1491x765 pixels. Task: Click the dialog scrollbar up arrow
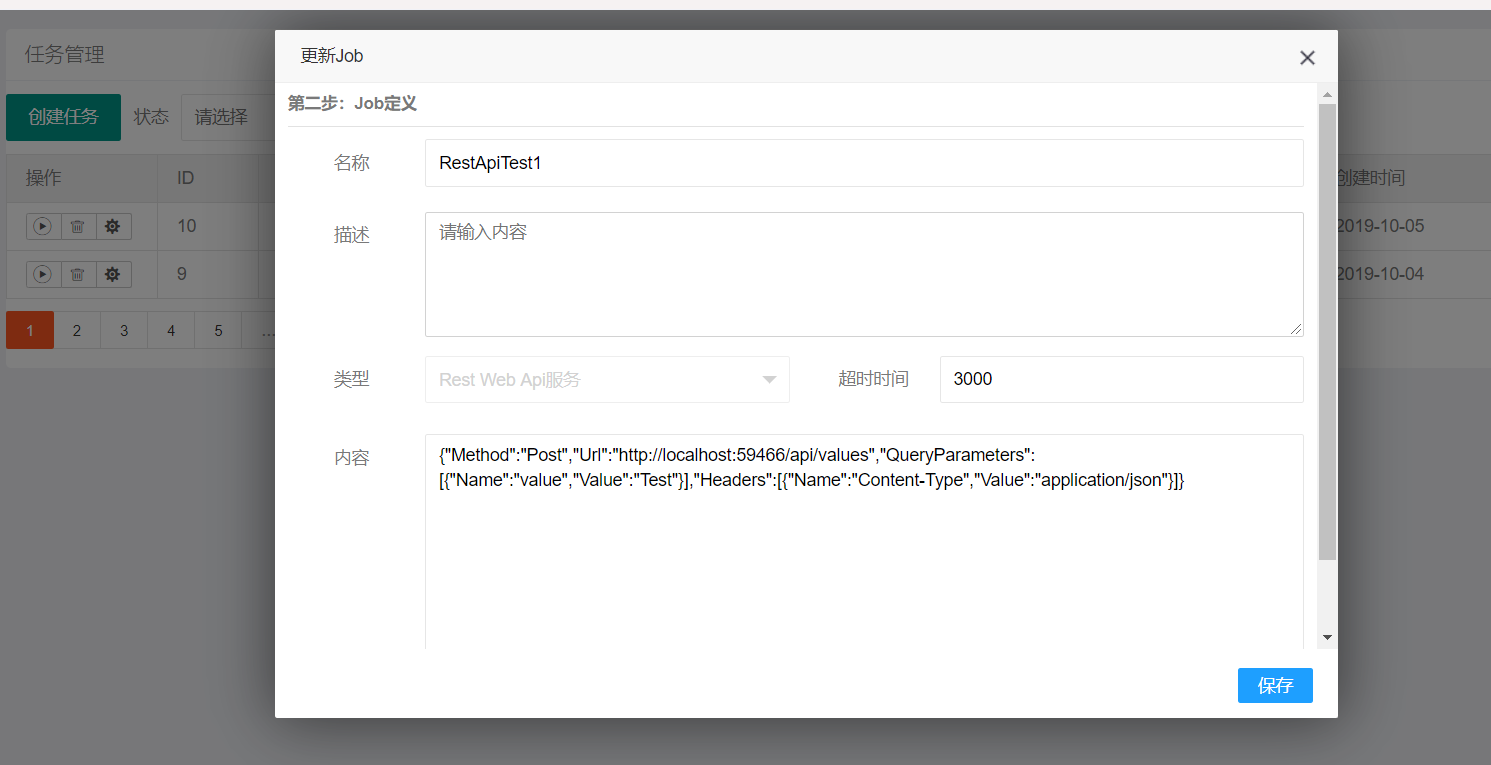click(1327, 96)
